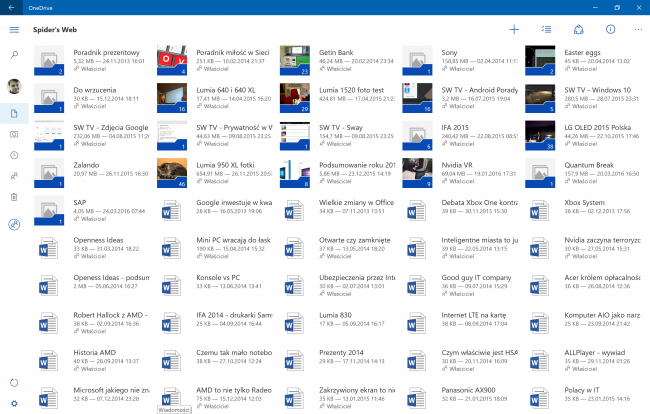
Task: Open the Easter eggs folder
Action: [x=583, y=61]
